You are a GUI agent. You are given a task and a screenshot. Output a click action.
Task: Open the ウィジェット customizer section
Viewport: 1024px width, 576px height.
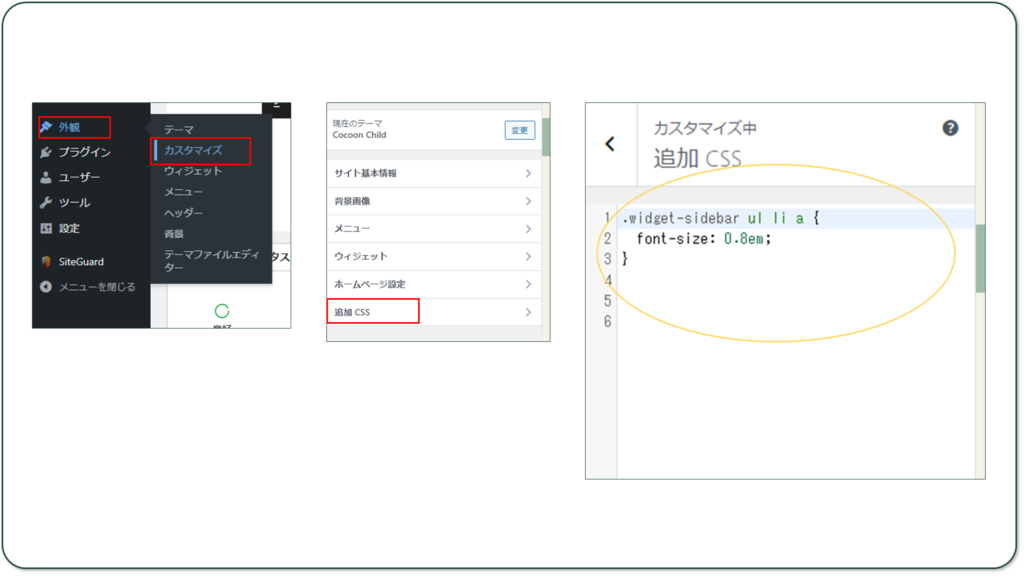pyautogui.click(x=361, y=257)
